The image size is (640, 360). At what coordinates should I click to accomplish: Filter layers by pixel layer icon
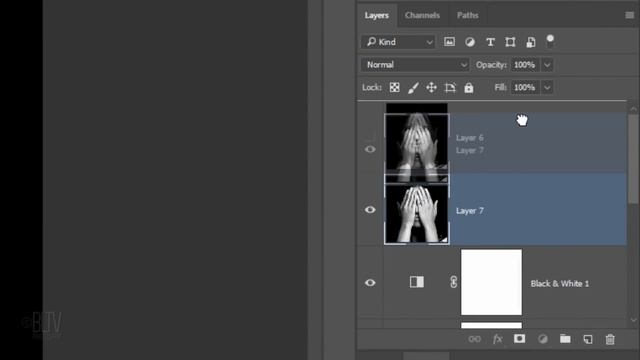coord(449,42)
